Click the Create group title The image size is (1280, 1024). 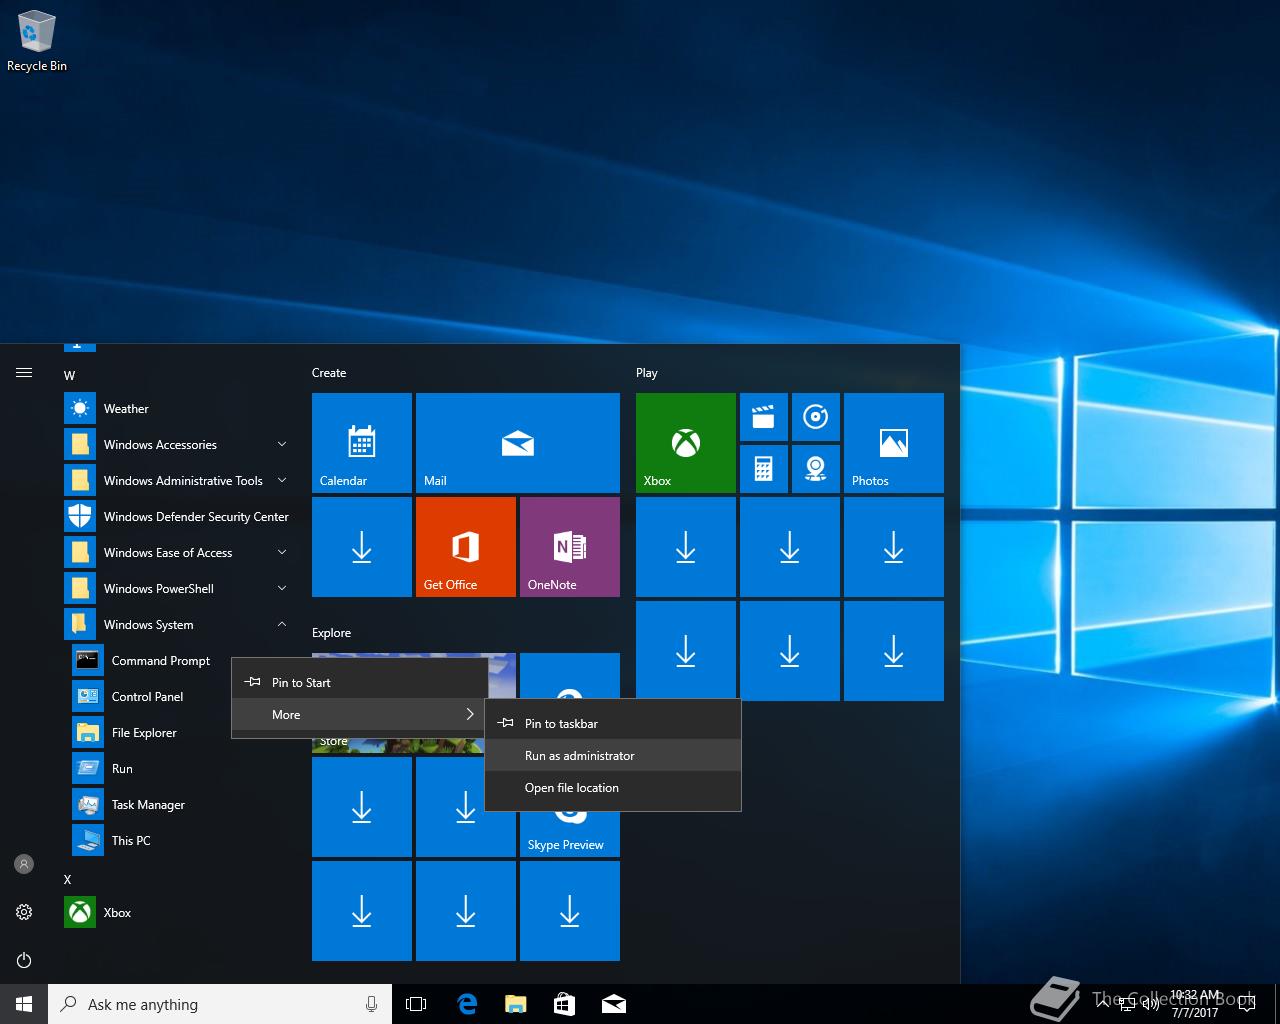(329, 372)
